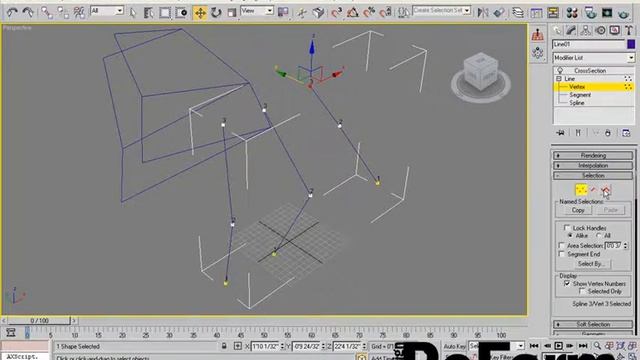640x360 pixels.
Task: Click the Undo arrow icon
Action: tap(12, 12)
